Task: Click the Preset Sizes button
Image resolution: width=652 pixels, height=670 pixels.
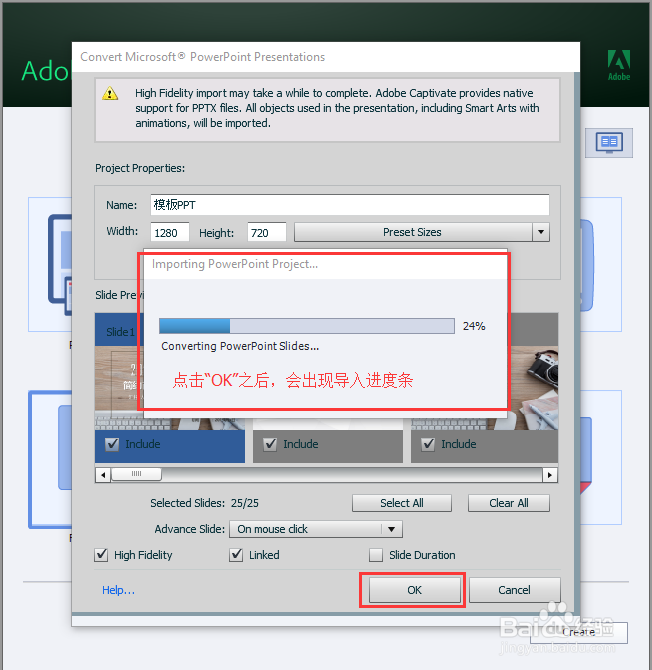Action: pos(413,232)
